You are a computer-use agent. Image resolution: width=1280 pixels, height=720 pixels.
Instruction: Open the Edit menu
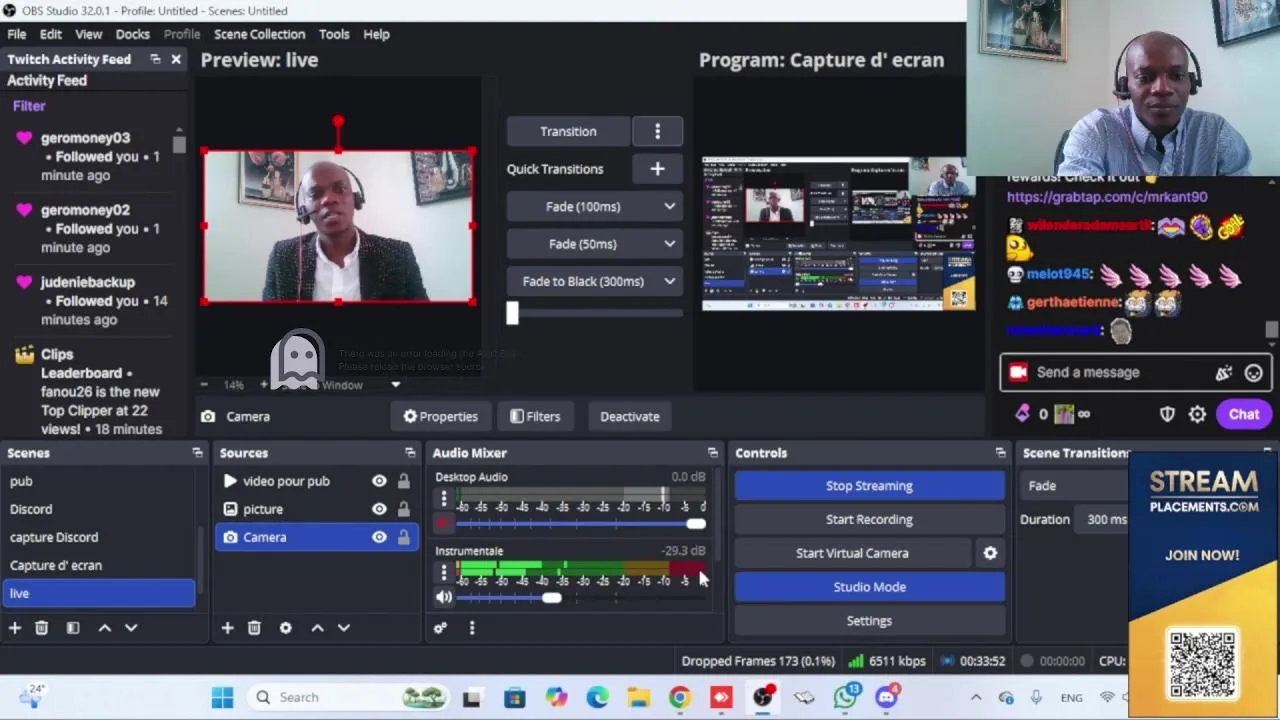pos(50,34)
